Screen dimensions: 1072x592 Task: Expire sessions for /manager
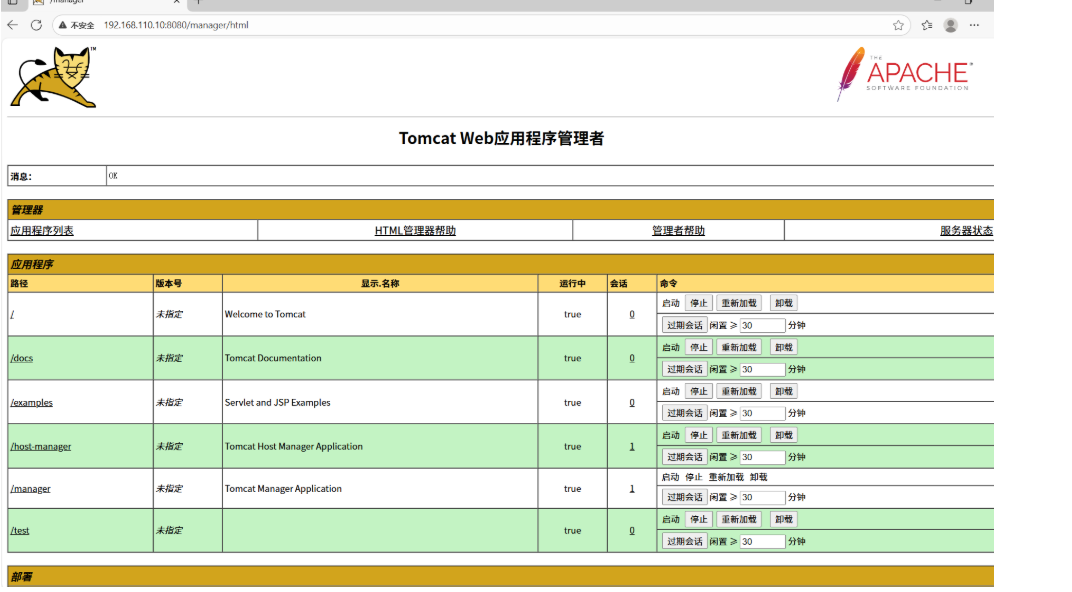(684, 497)
